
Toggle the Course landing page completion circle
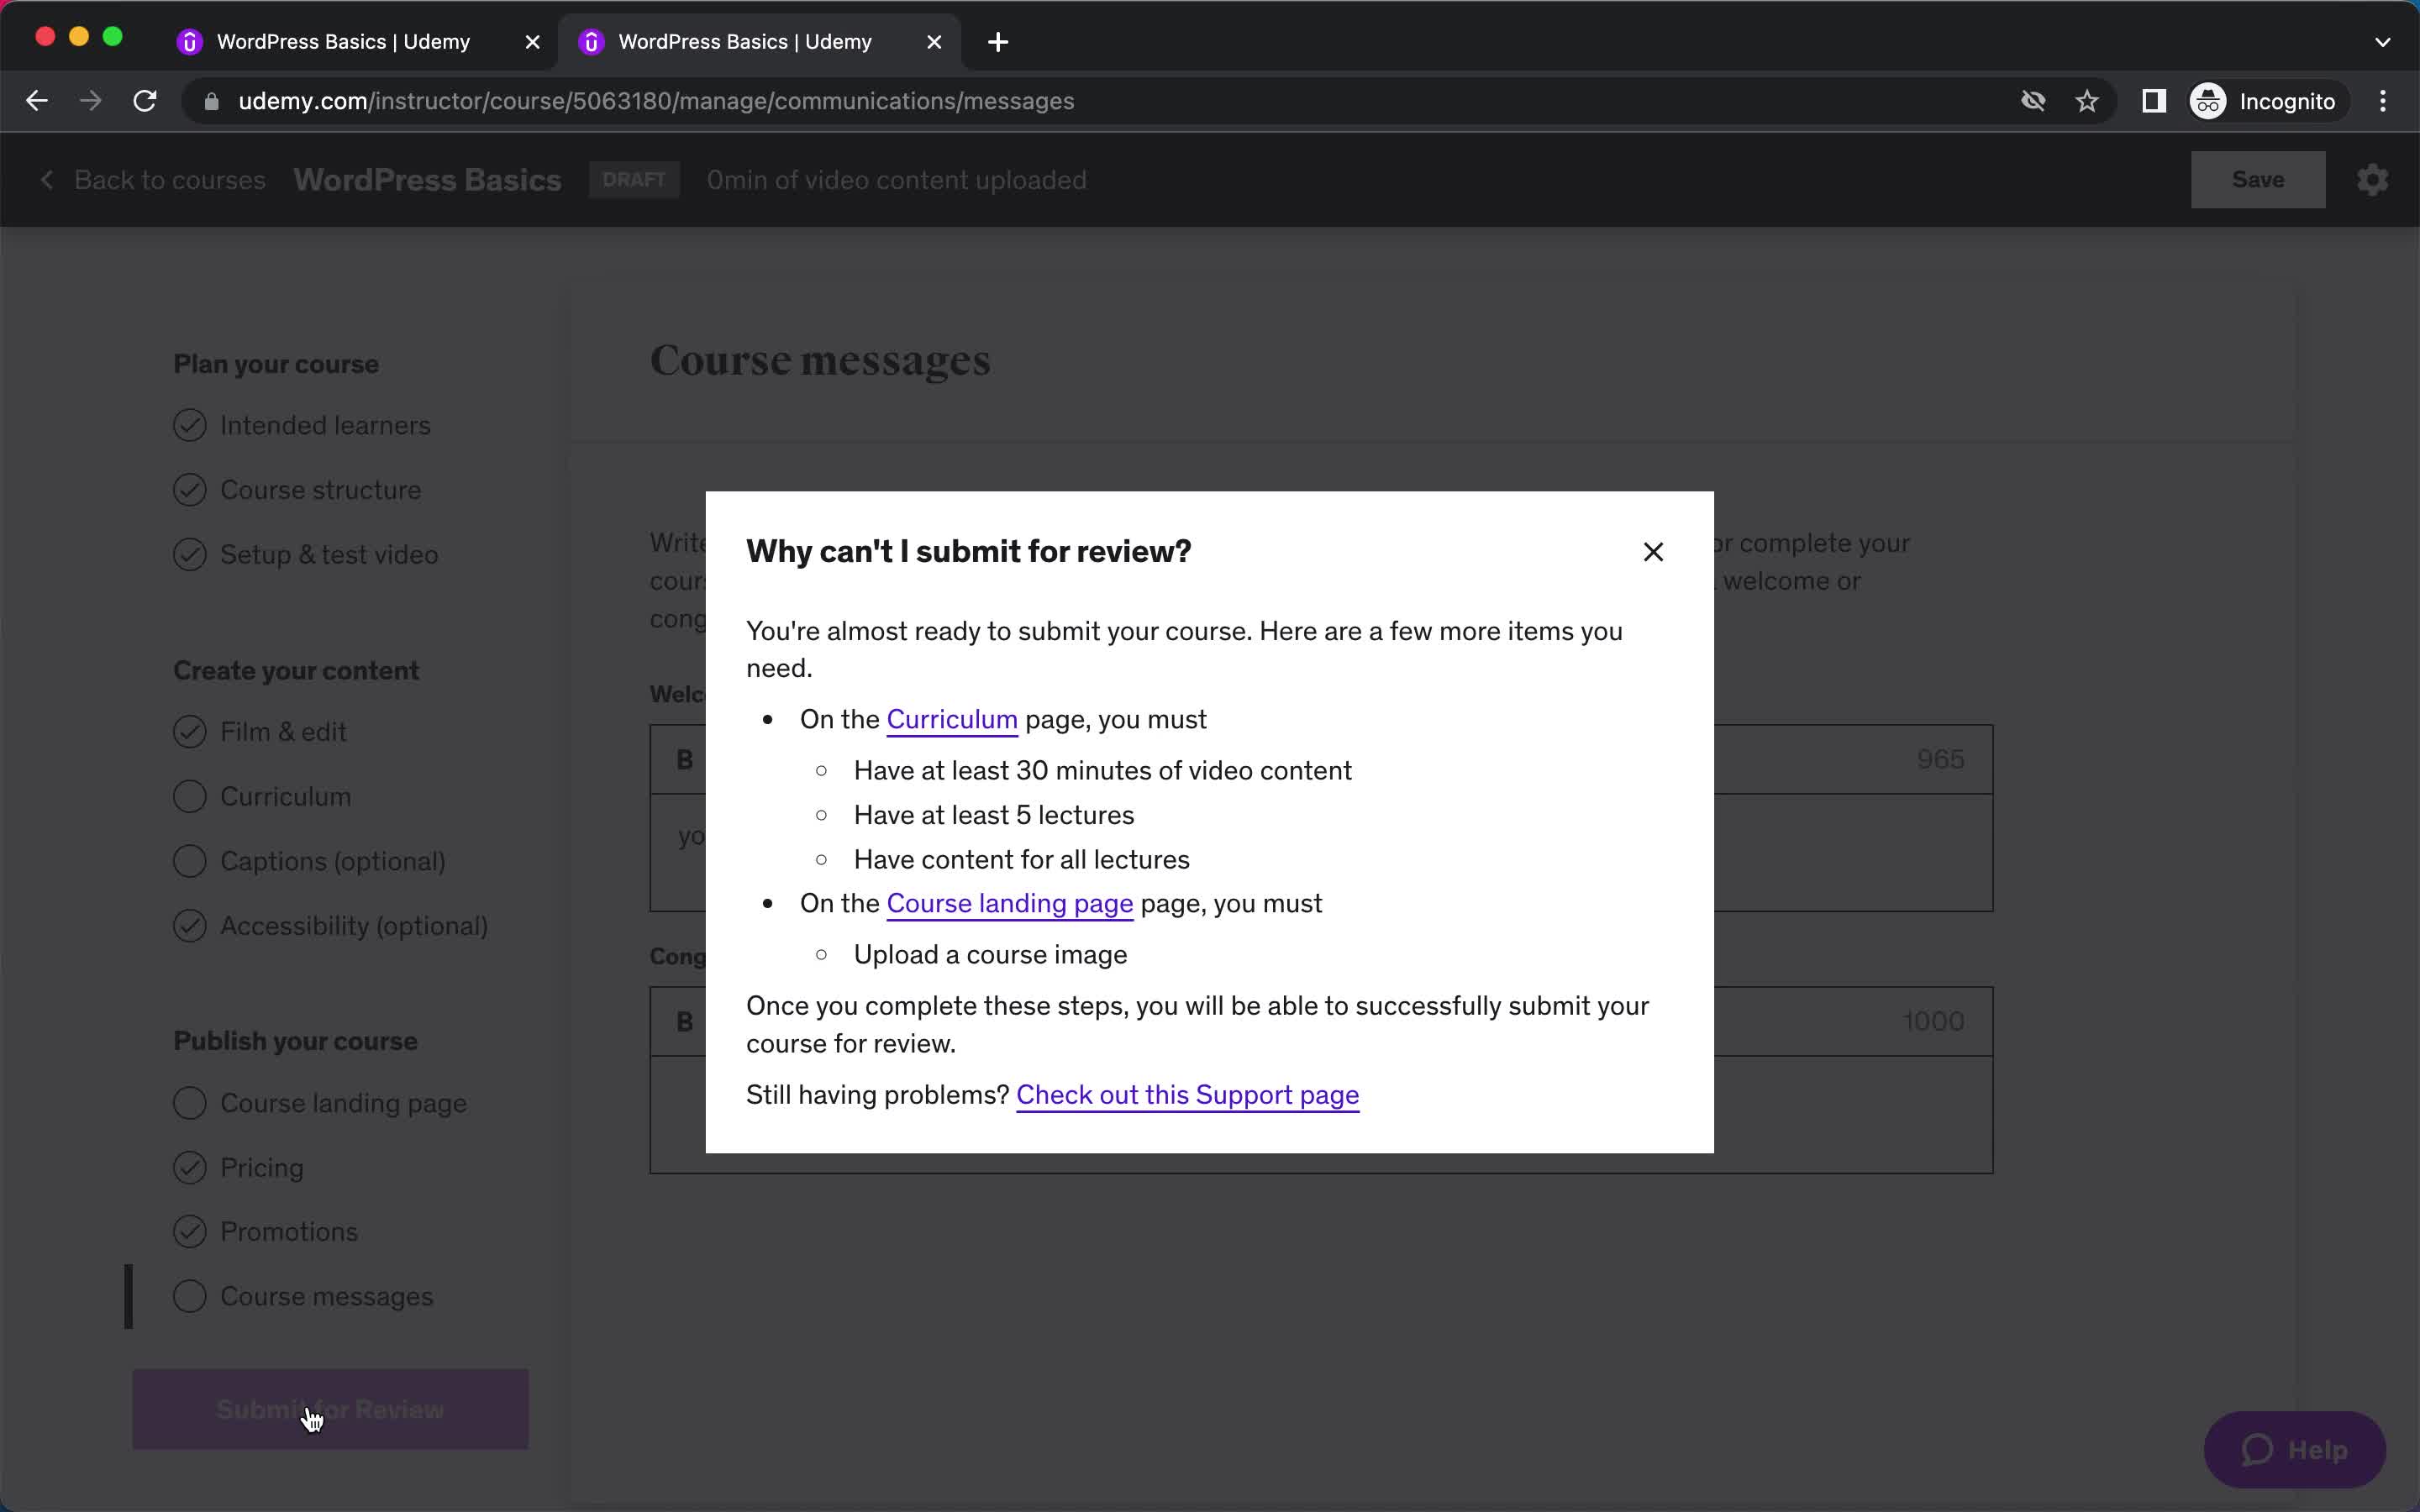click(x=188, y=1103)
